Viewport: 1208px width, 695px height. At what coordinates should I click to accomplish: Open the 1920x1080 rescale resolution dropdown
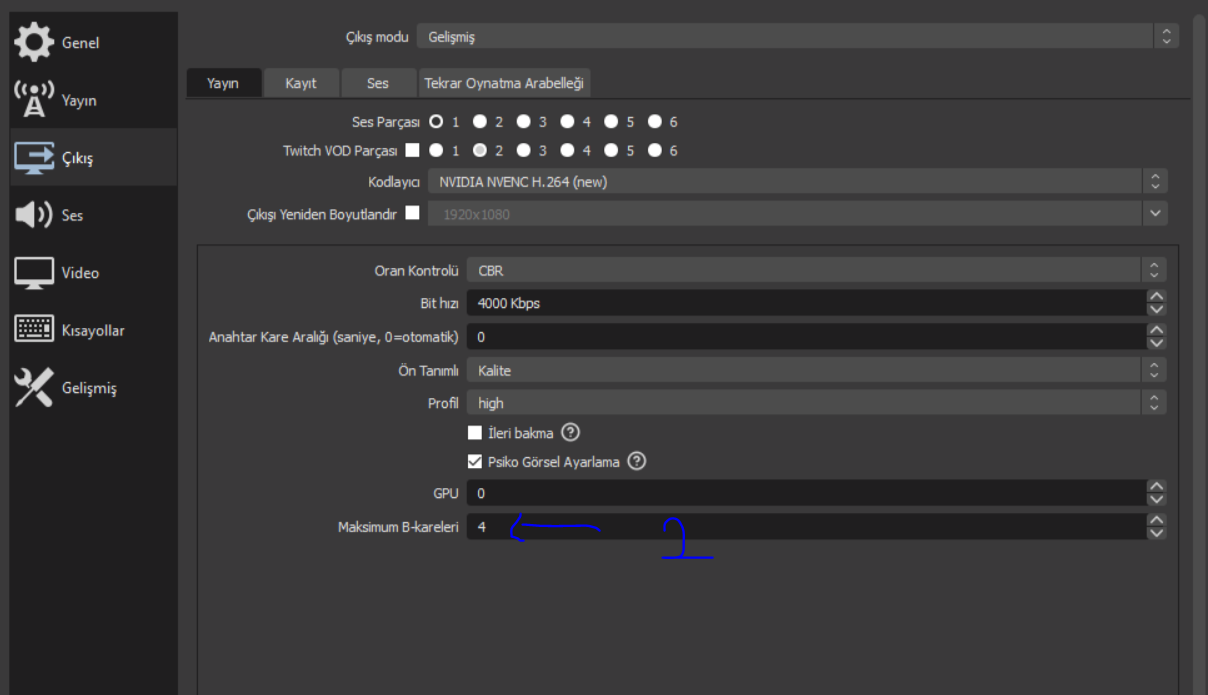[x=797, y=213]
